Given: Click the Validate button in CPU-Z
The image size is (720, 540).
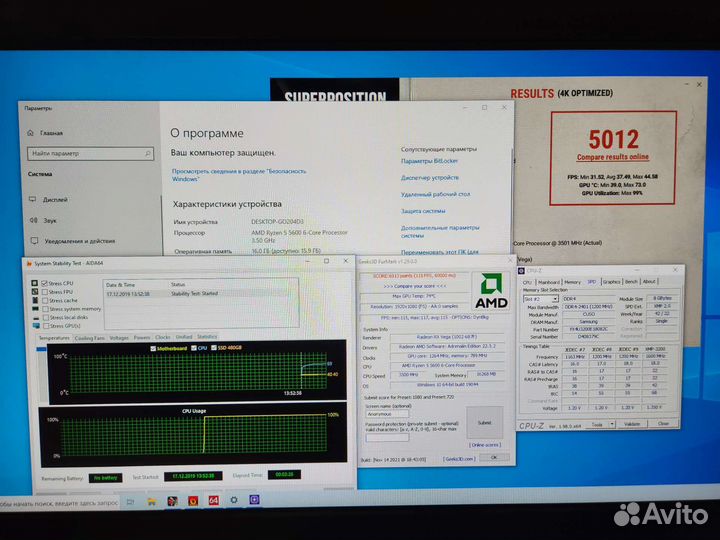Looking at the screenshot, I should 630,424.
